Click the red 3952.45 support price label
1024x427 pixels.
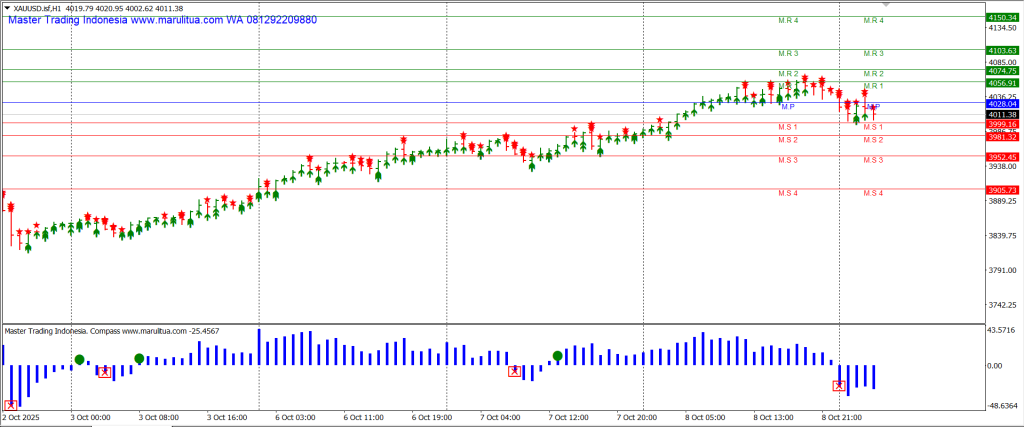point(1001,157)
